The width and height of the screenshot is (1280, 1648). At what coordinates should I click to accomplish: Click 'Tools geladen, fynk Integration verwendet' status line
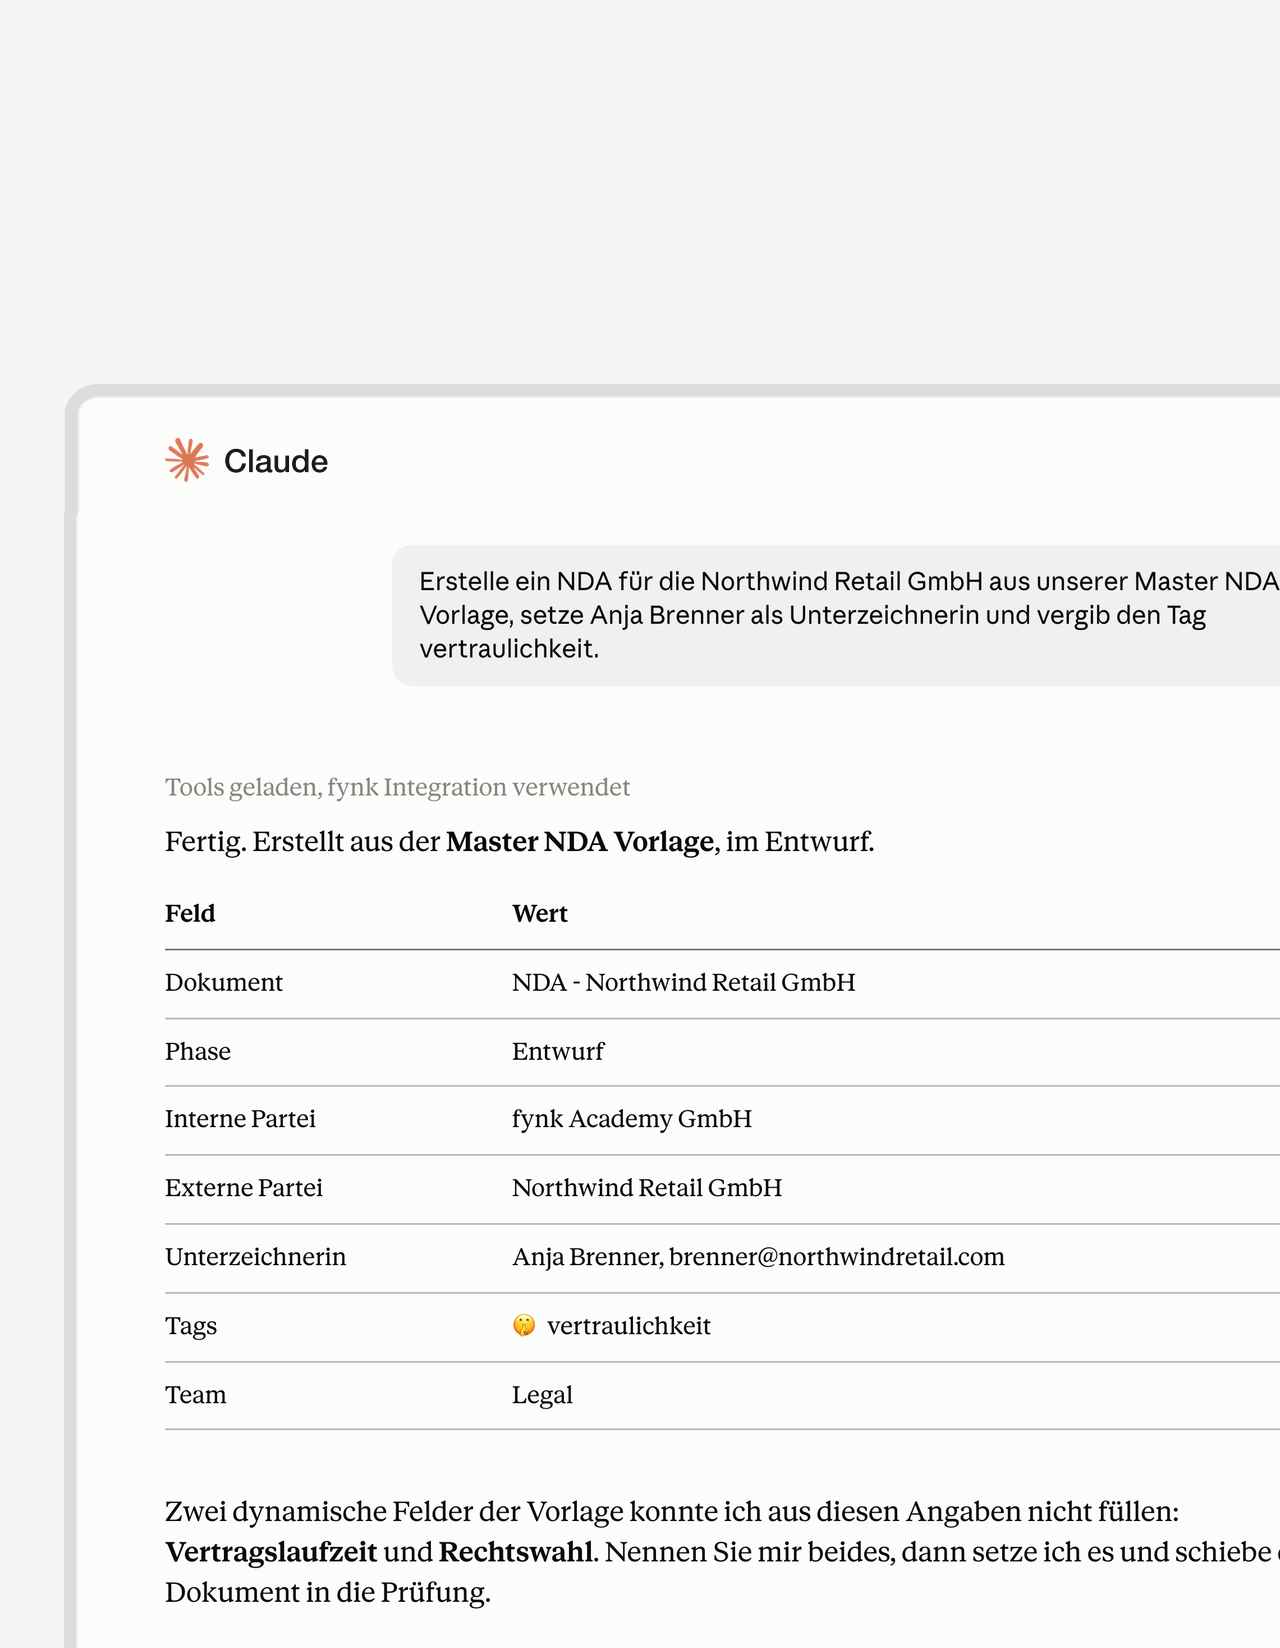(x=397, y=788)
